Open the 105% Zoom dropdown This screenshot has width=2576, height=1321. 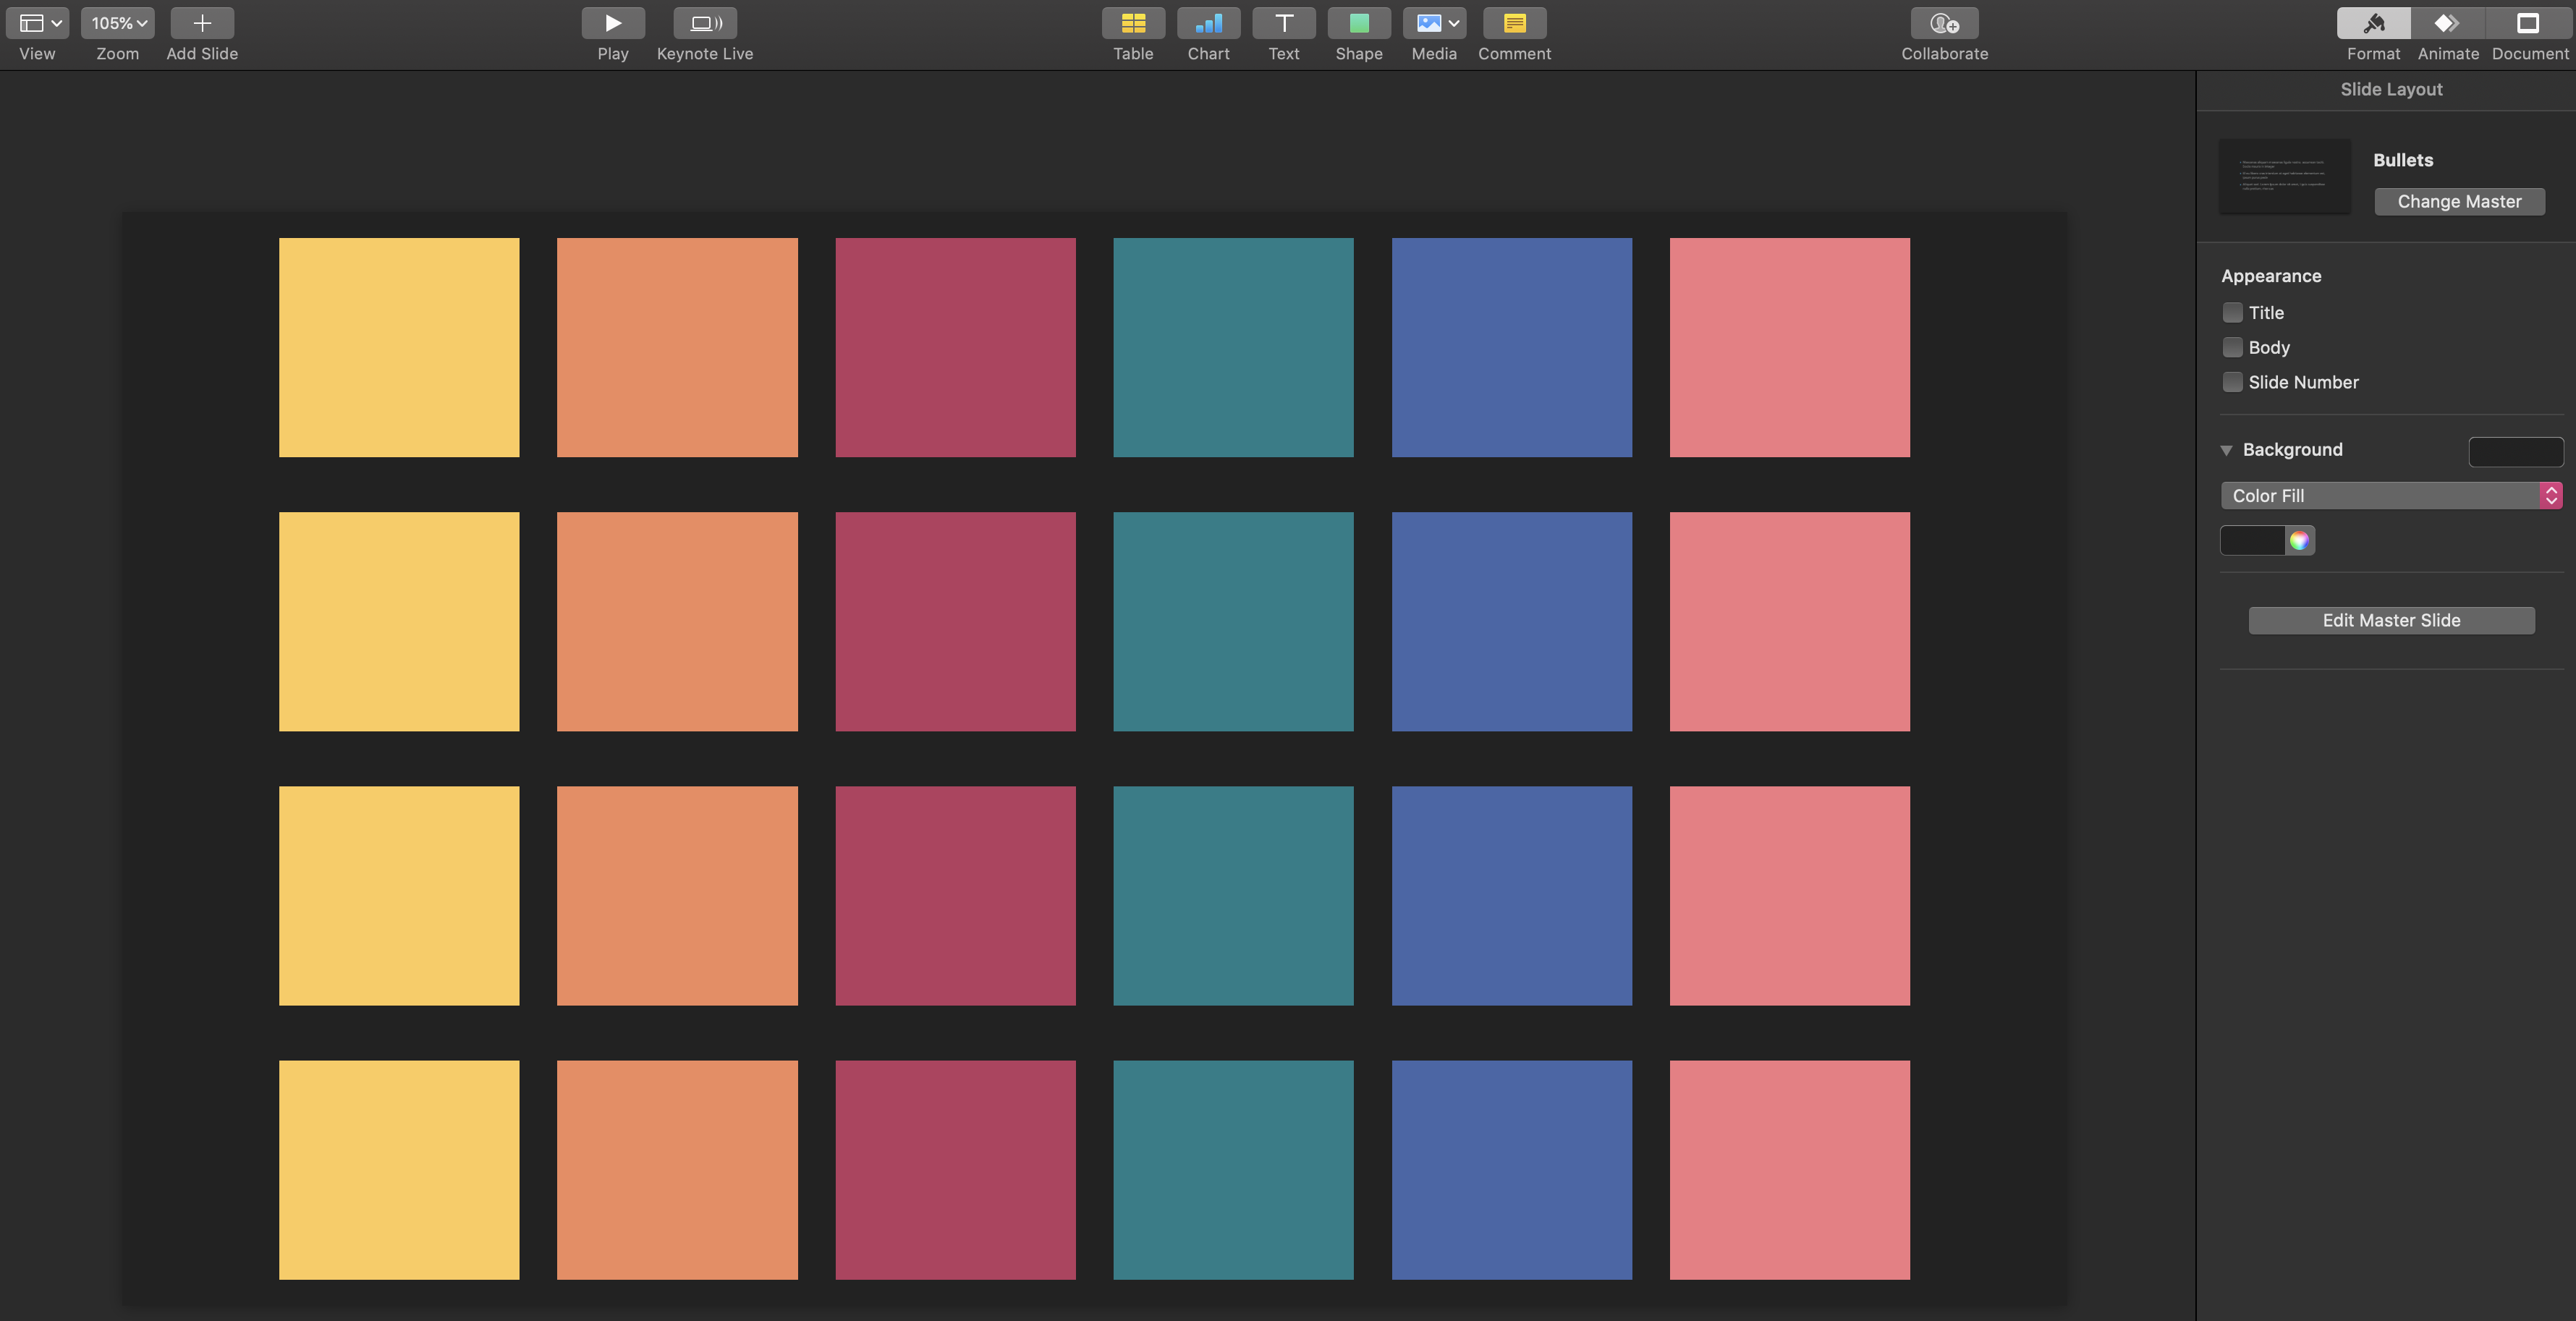tap(117, 23)
